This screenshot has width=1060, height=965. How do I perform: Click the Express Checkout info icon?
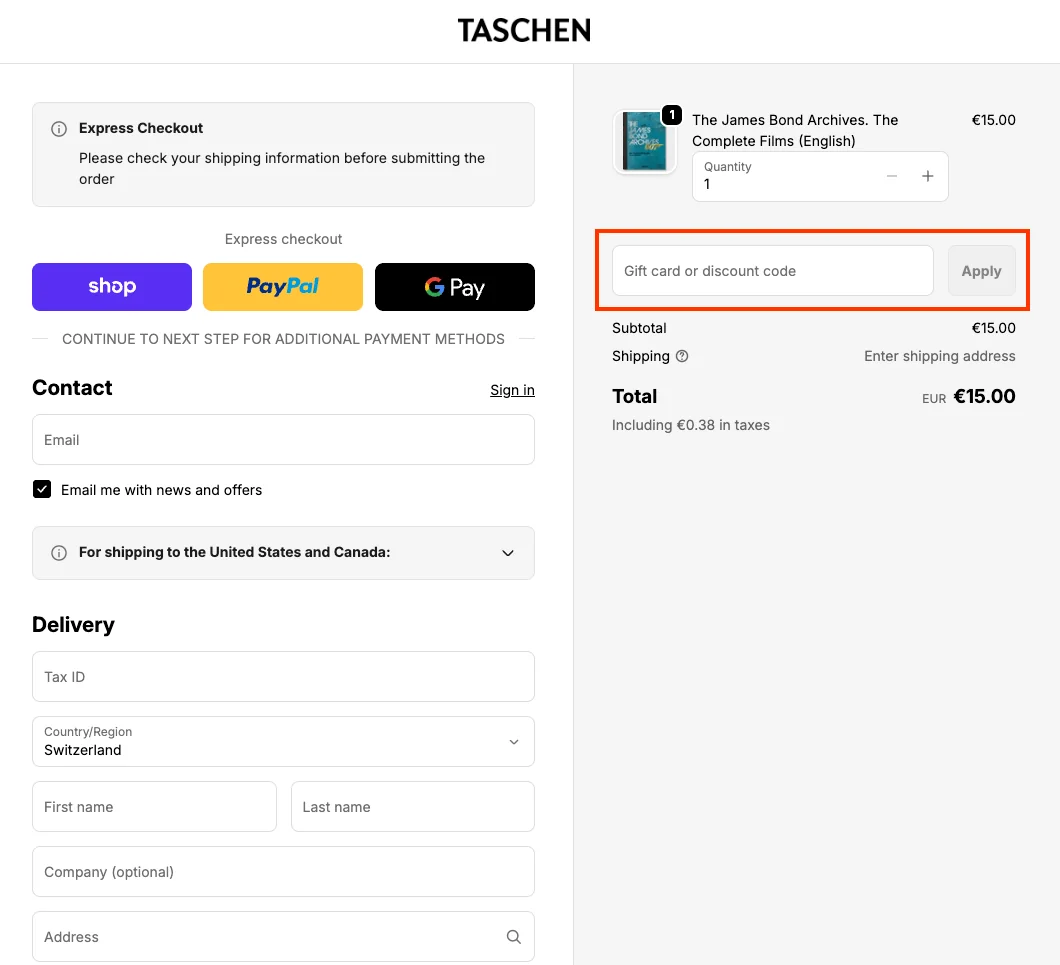coord(58,128)
